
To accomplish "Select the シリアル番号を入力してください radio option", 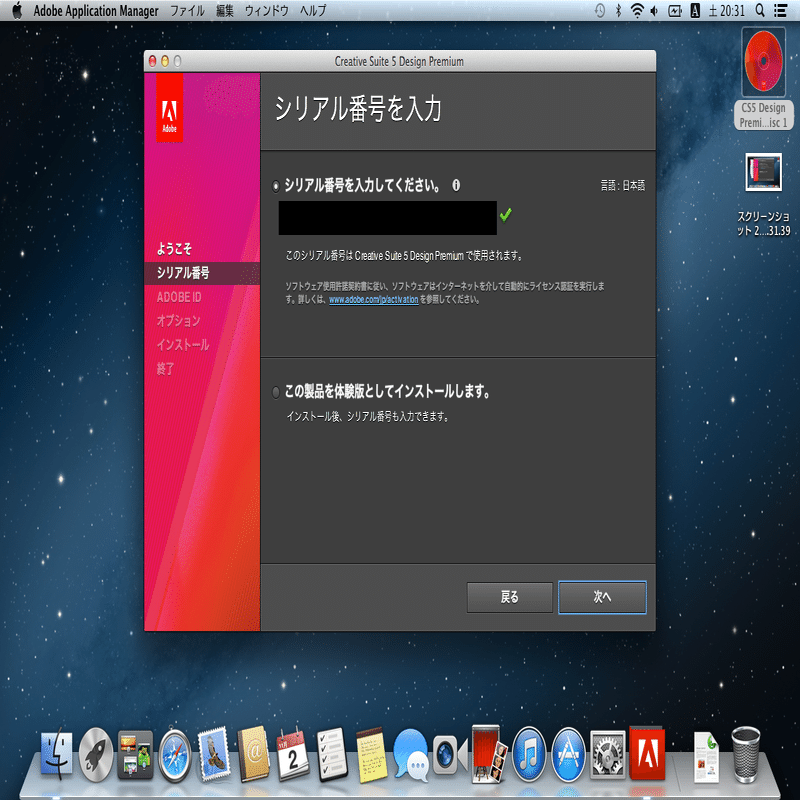I will point(275,185).
